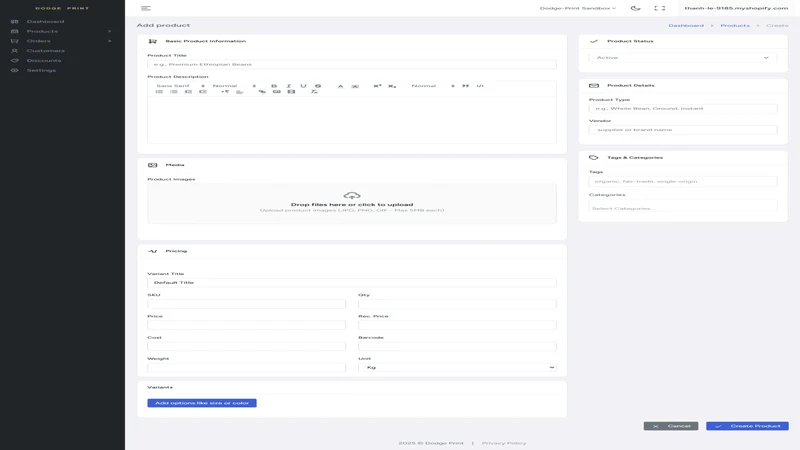Focus the Product Title field
The image size is (800, 450).
pyautogui.click(x=352, y=64)
